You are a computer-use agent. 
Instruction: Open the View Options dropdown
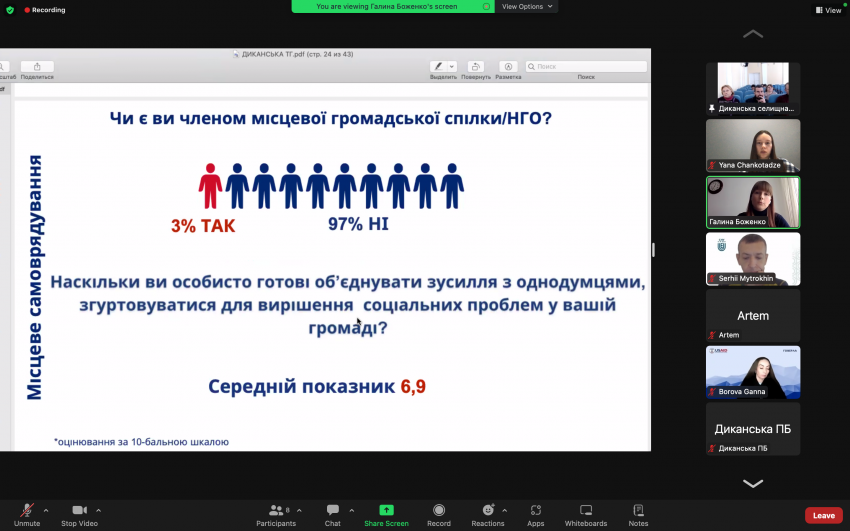pyautogui.click(x=526, y=7)
